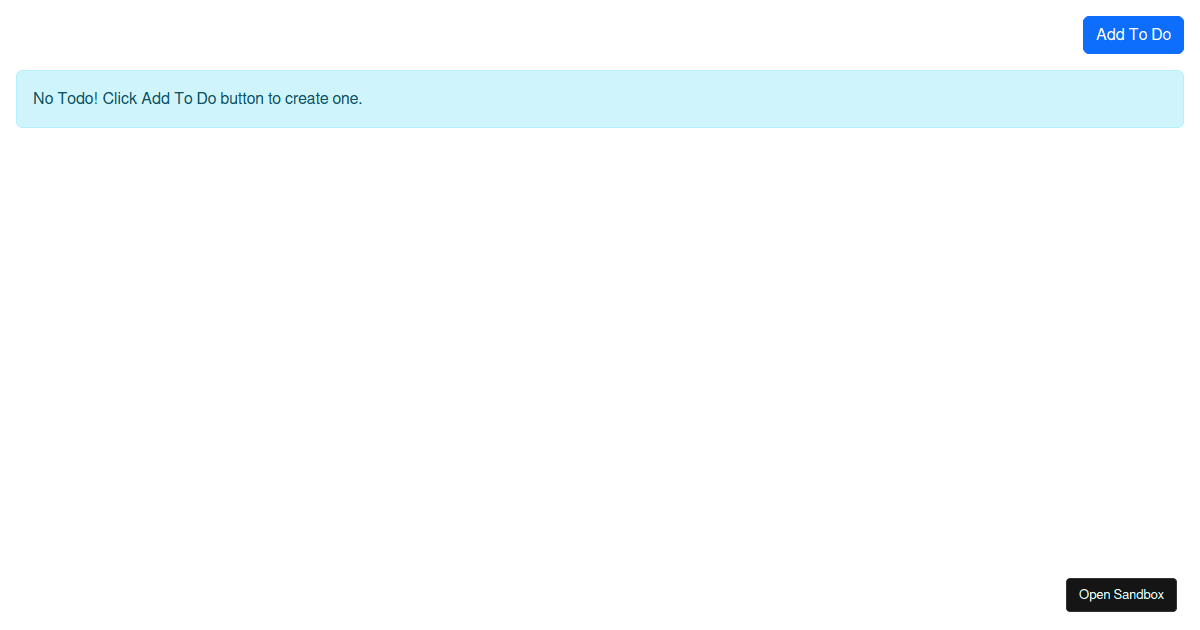Click the 'No Todo!' alert message text
The width and height of the screenshot is (1200, 630).
197,99
